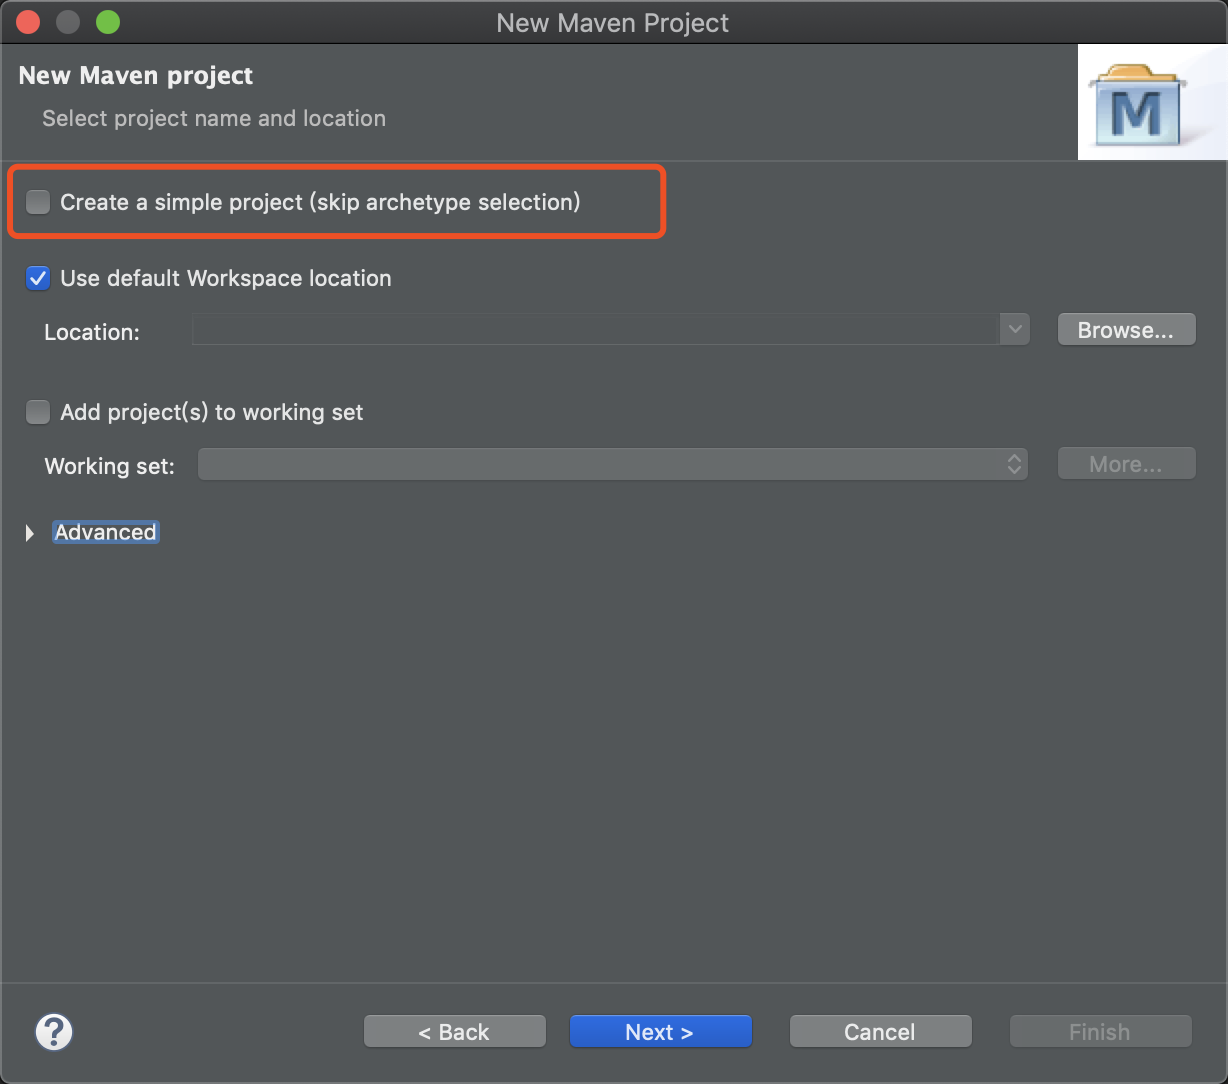Expand the Advanced section triangle
The width and height of the screenshot is (1228, 1084).
point(30,533)
